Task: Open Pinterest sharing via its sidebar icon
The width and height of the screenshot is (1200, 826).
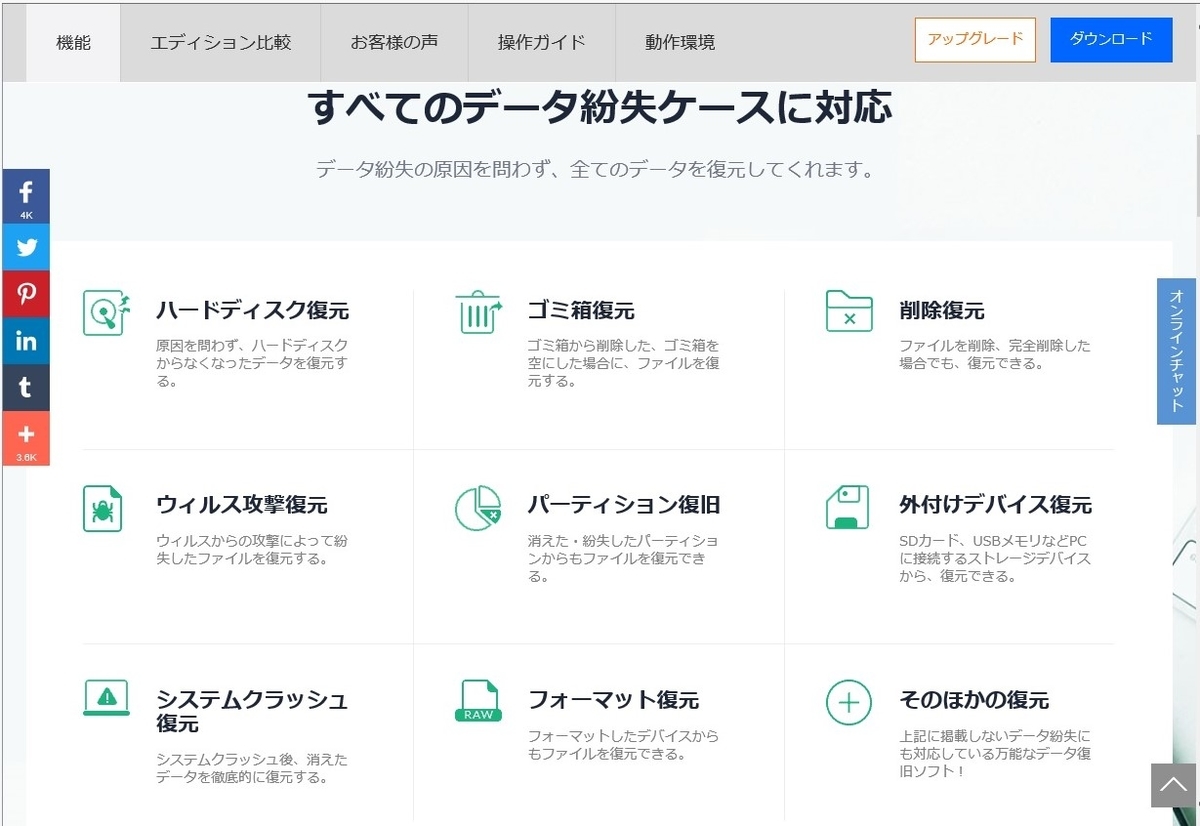Action: pos(26,293)
